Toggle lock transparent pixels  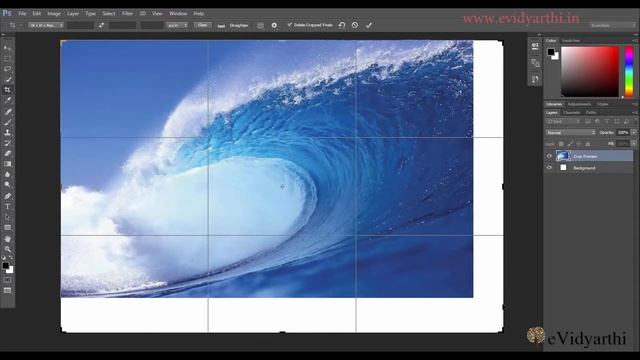pos(561,144)
